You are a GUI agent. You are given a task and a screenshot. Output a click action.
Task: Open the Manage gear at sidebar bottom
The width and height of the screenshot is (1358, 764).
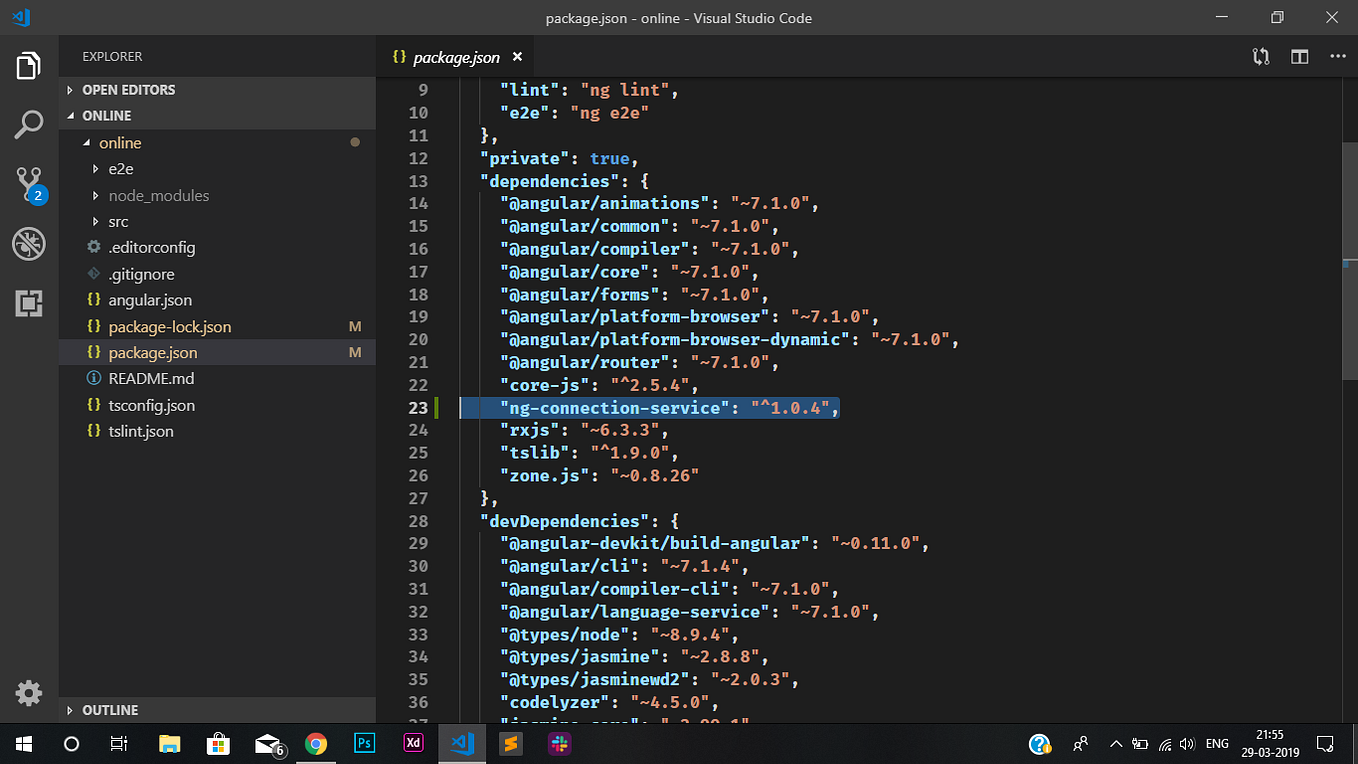[x=29, y=693]
